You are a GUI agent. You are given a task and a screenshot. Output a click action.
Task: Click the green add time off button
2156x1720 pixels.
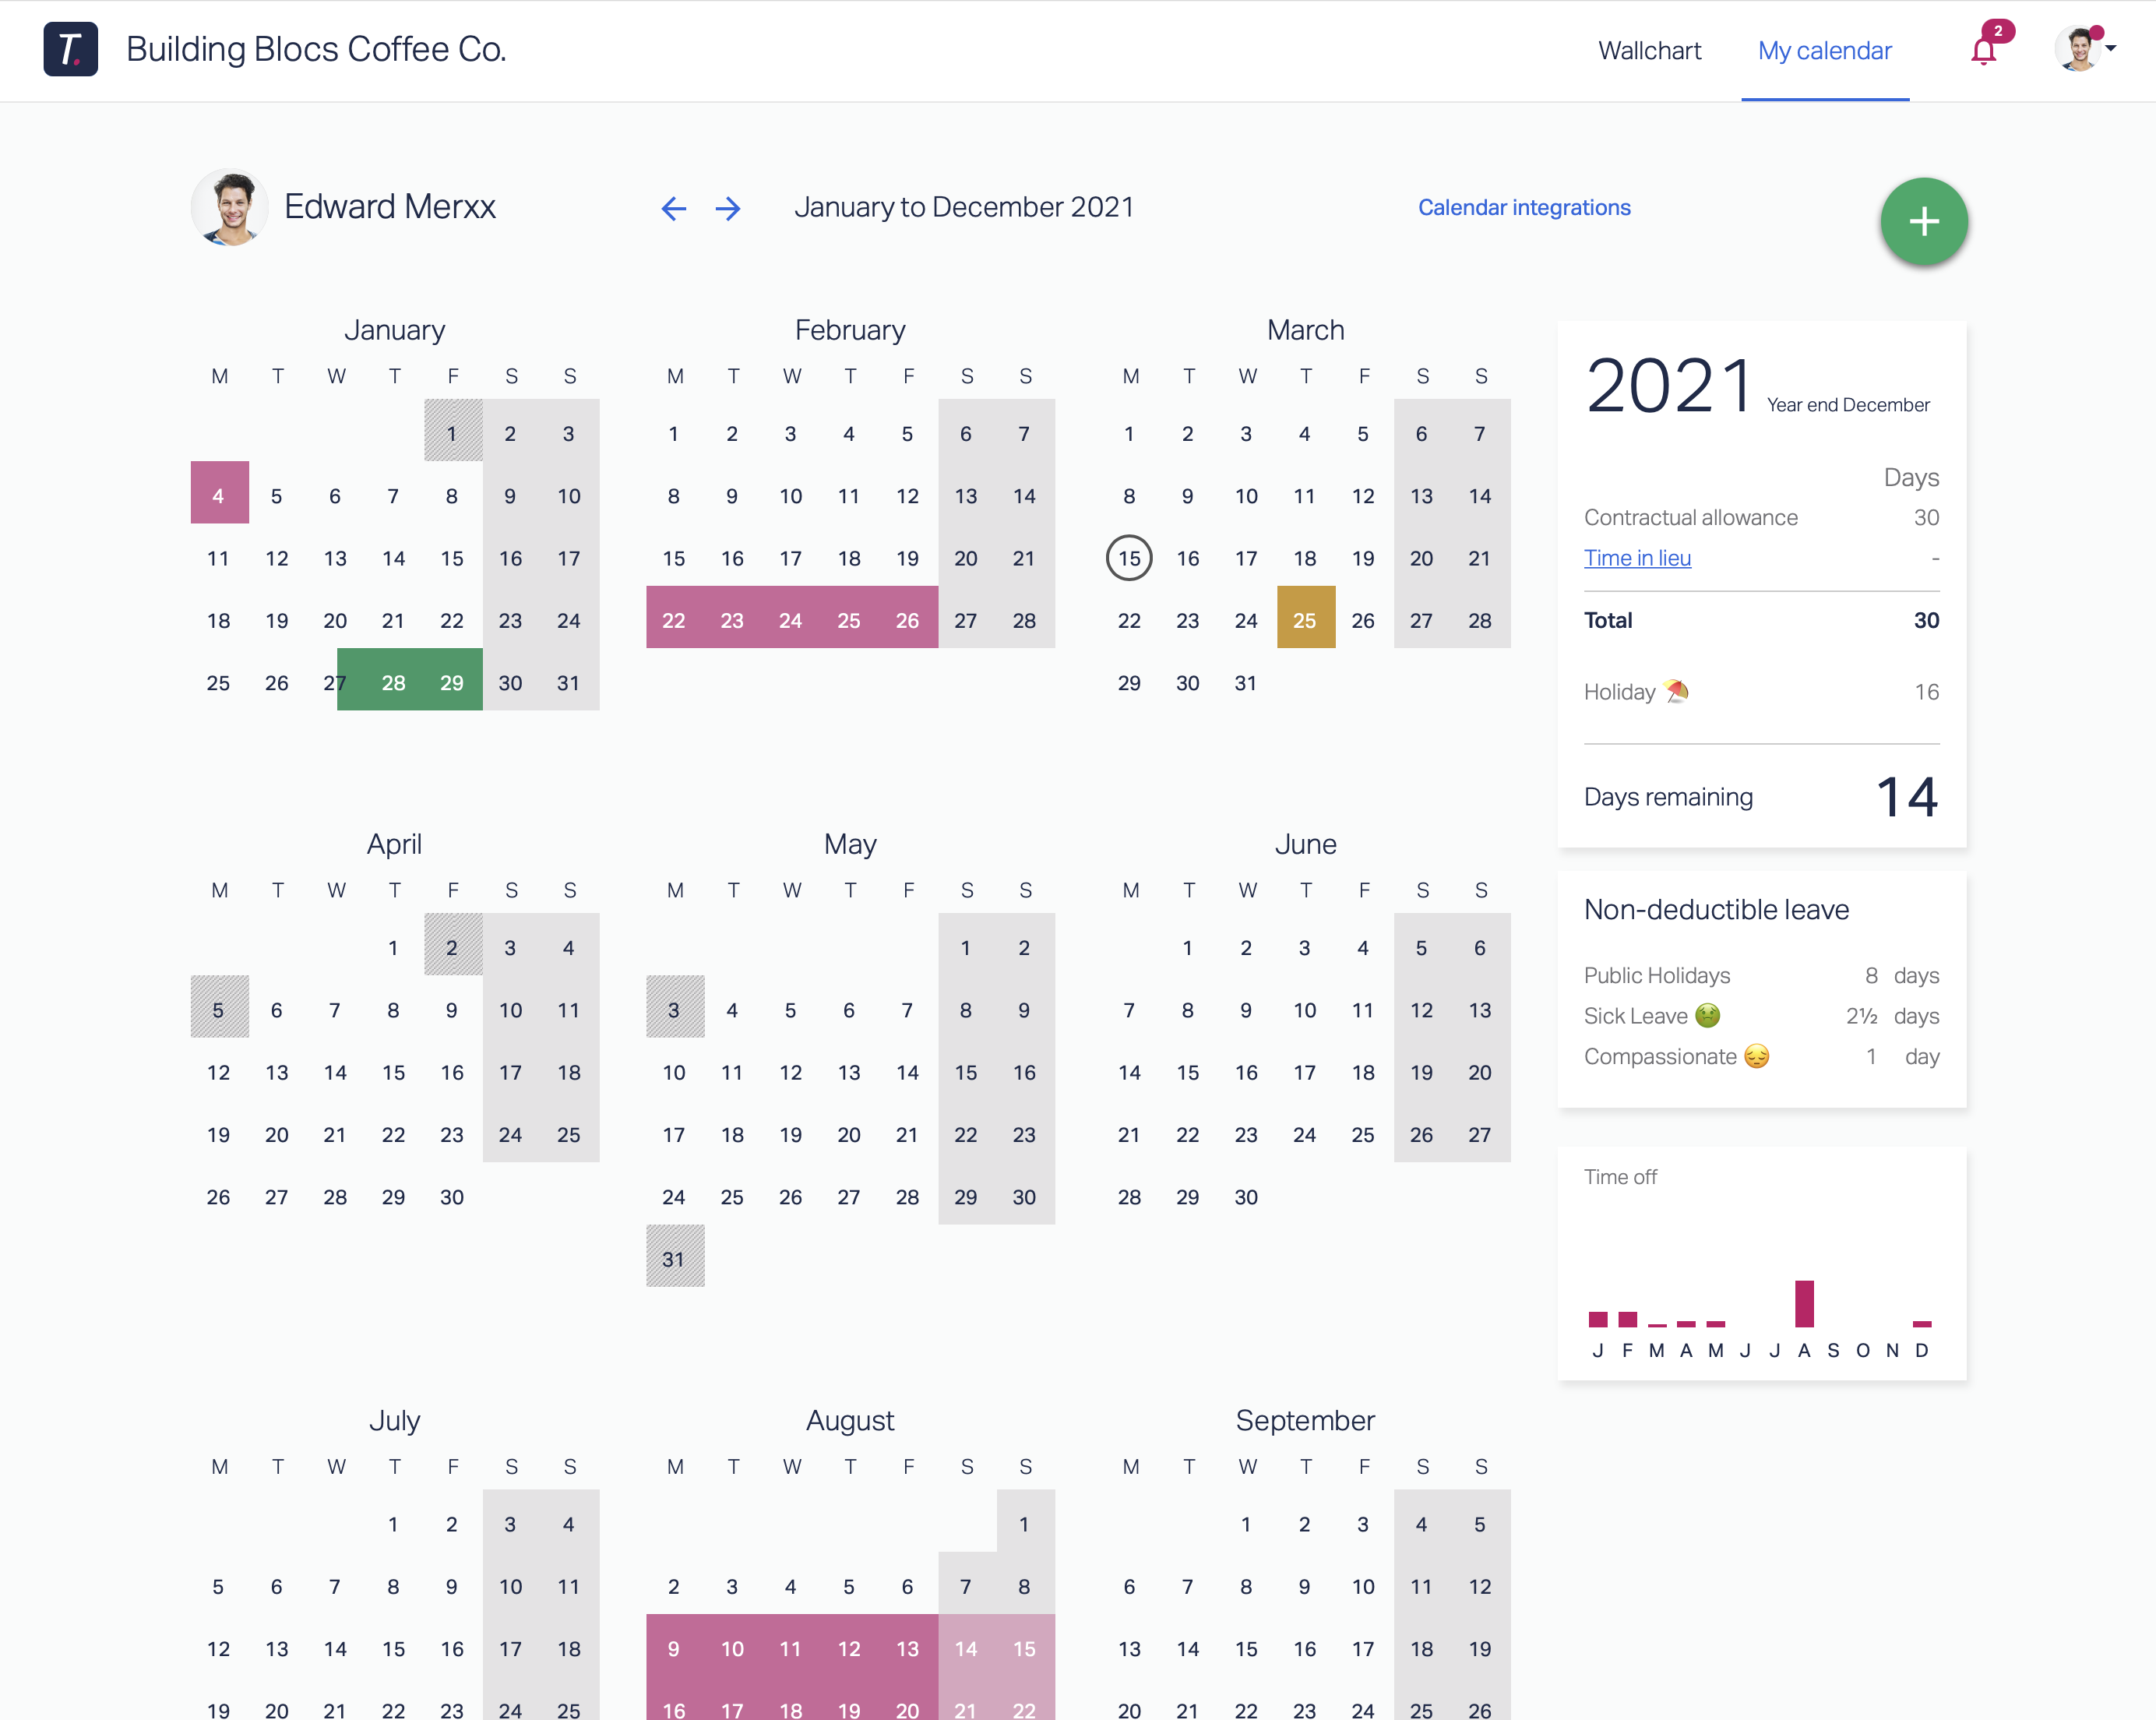1923,221
